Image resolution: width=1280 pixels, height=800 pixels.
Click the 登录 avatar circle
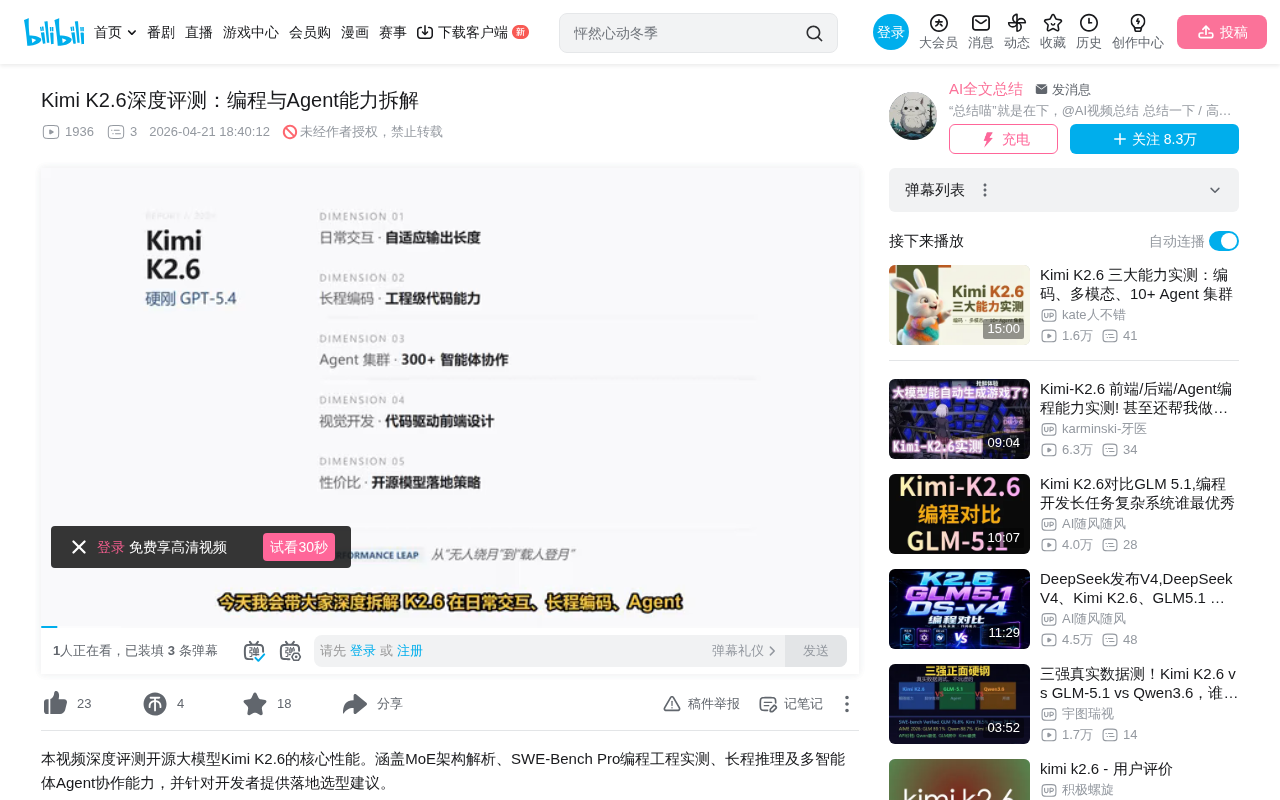click(x=891, y=32)
